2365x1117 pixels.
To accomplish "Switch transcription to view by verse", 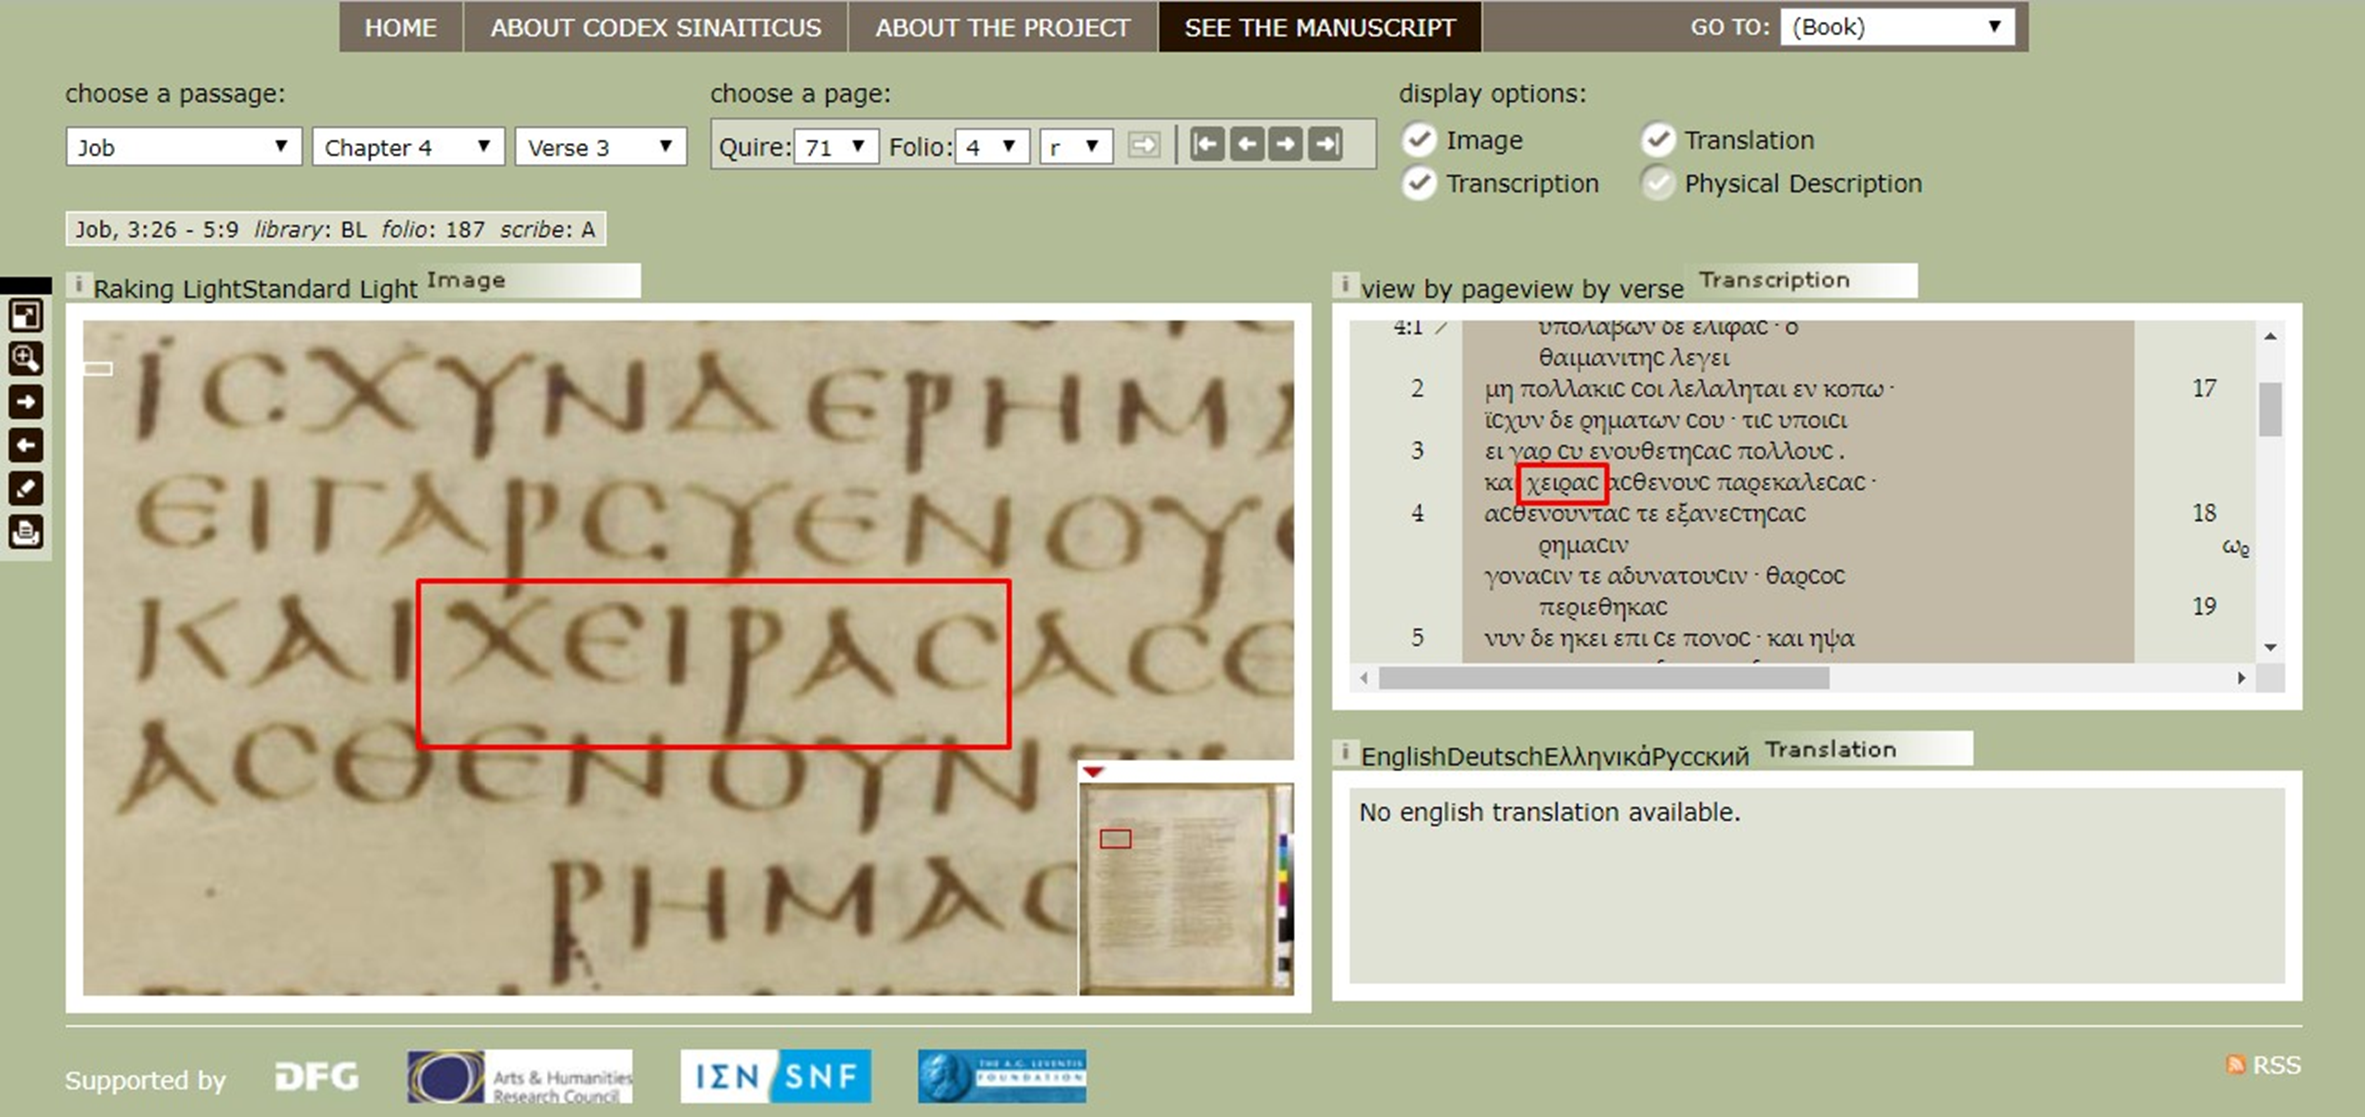I will (x=1603, y=289).
